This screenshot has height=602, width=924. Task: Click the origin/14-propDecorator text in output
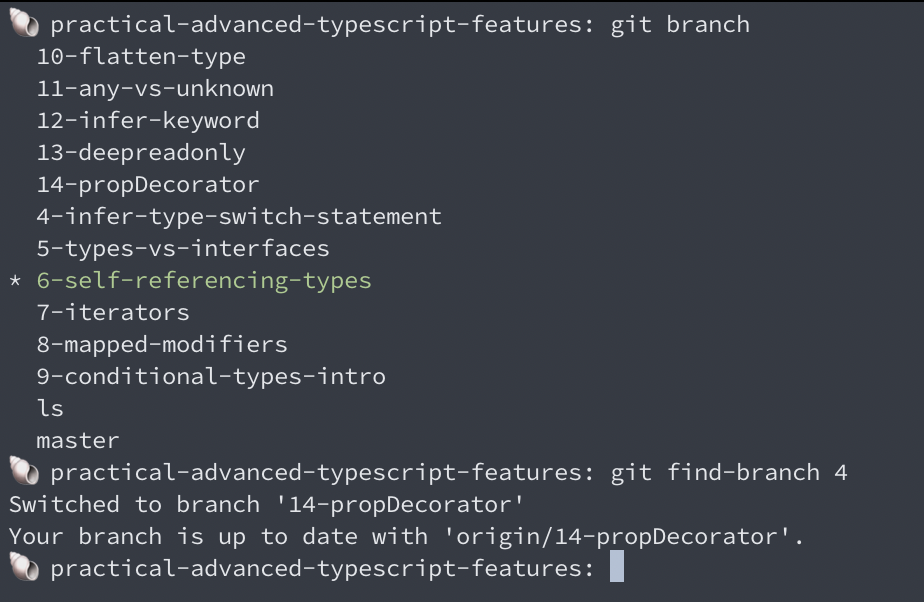pos(622,537)
